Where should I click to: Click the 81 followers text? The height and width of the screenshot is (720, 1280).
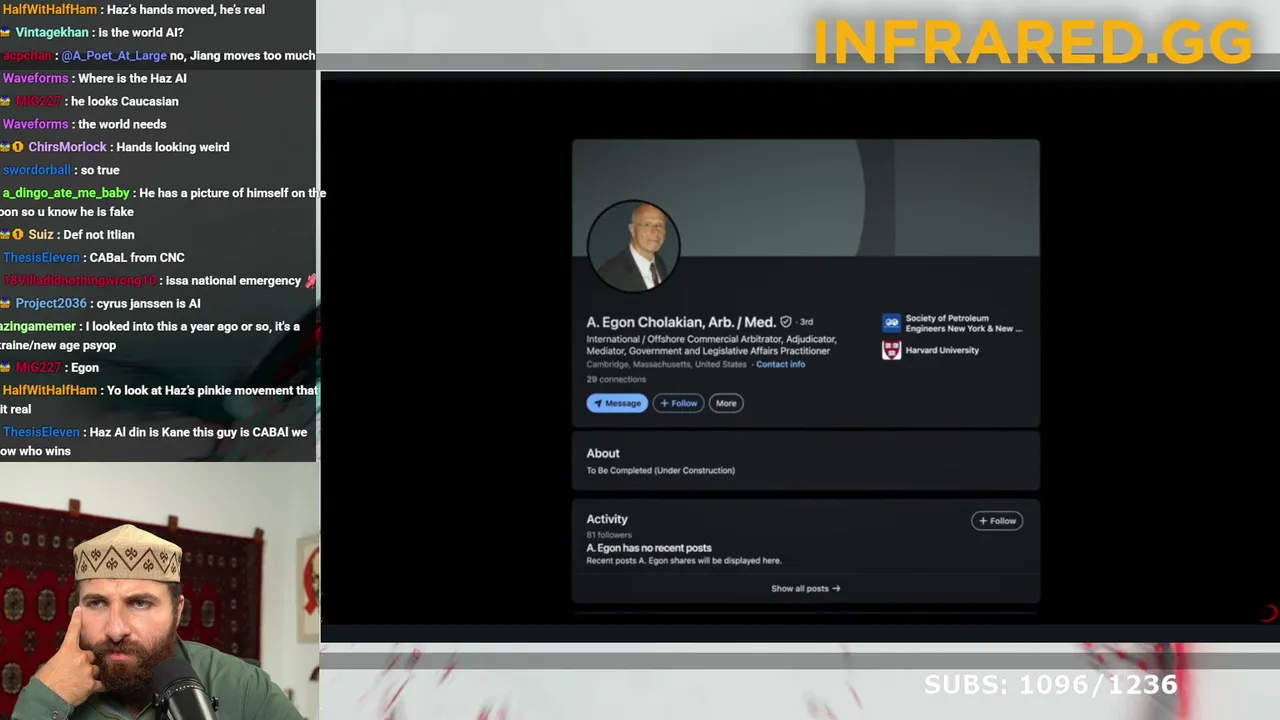[609, 535]
